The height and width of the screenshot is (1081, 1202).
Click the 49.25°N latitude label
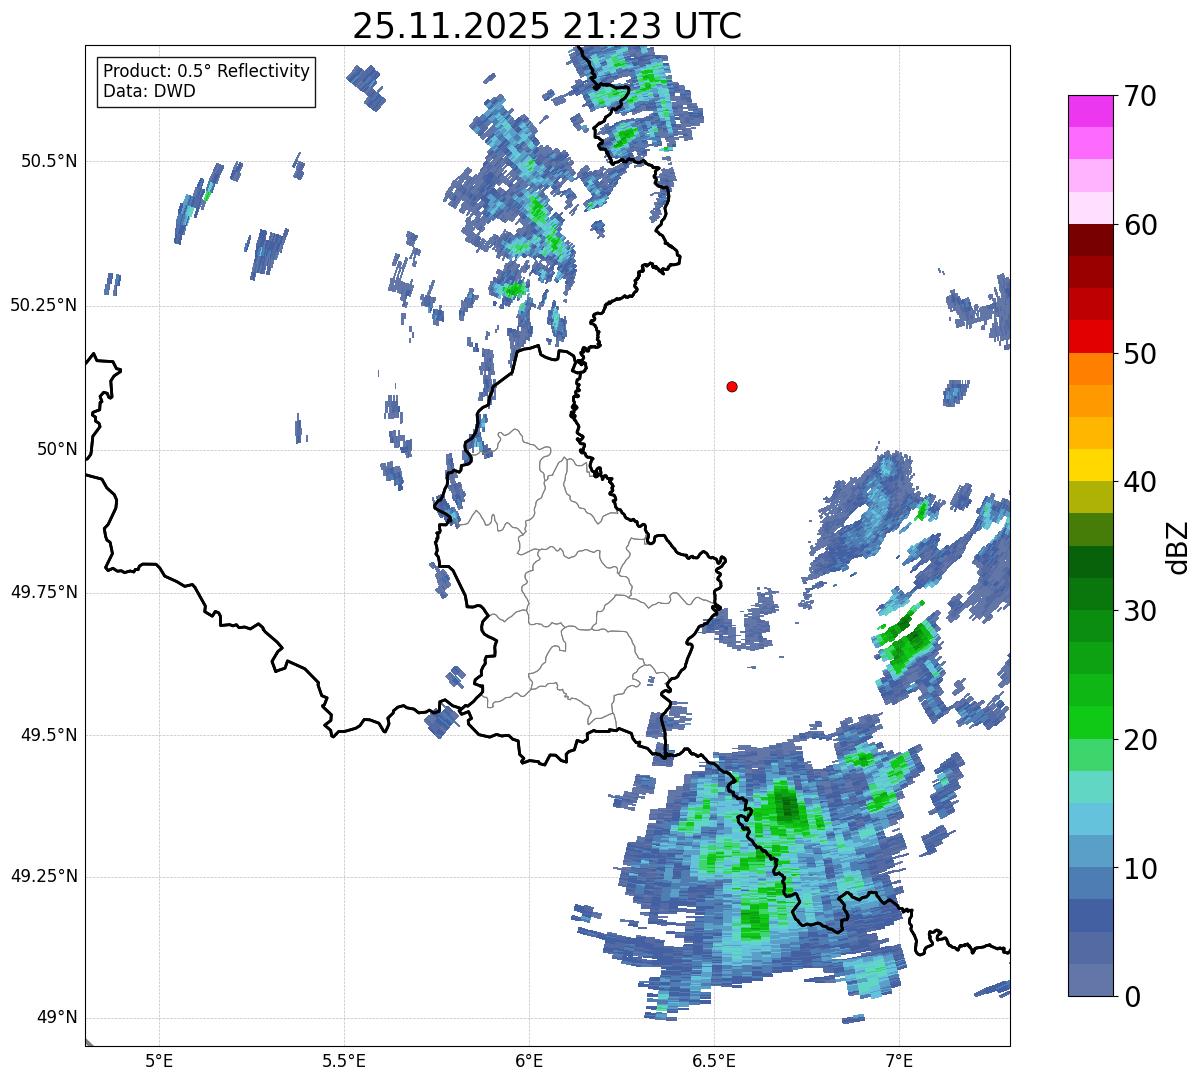pos(44,876)
